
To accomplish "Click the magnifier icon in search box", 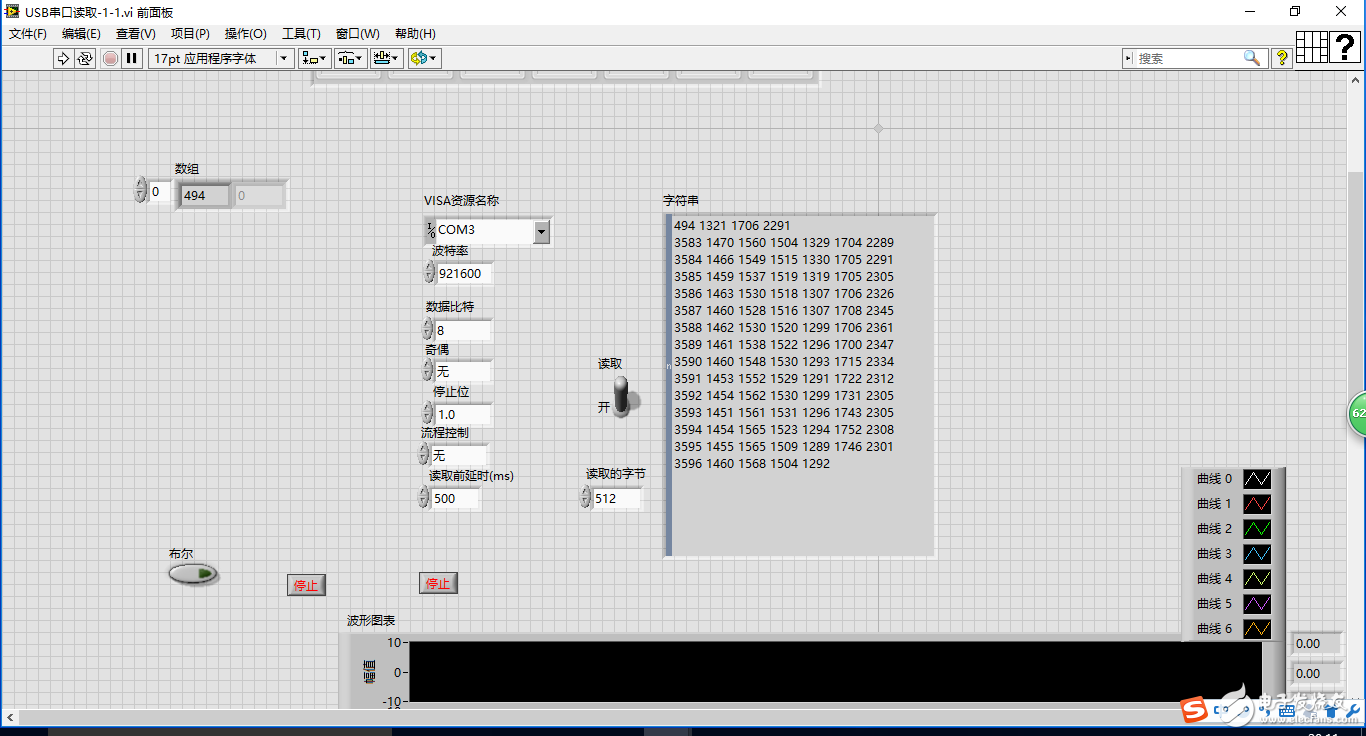I will coord(1252,58).
